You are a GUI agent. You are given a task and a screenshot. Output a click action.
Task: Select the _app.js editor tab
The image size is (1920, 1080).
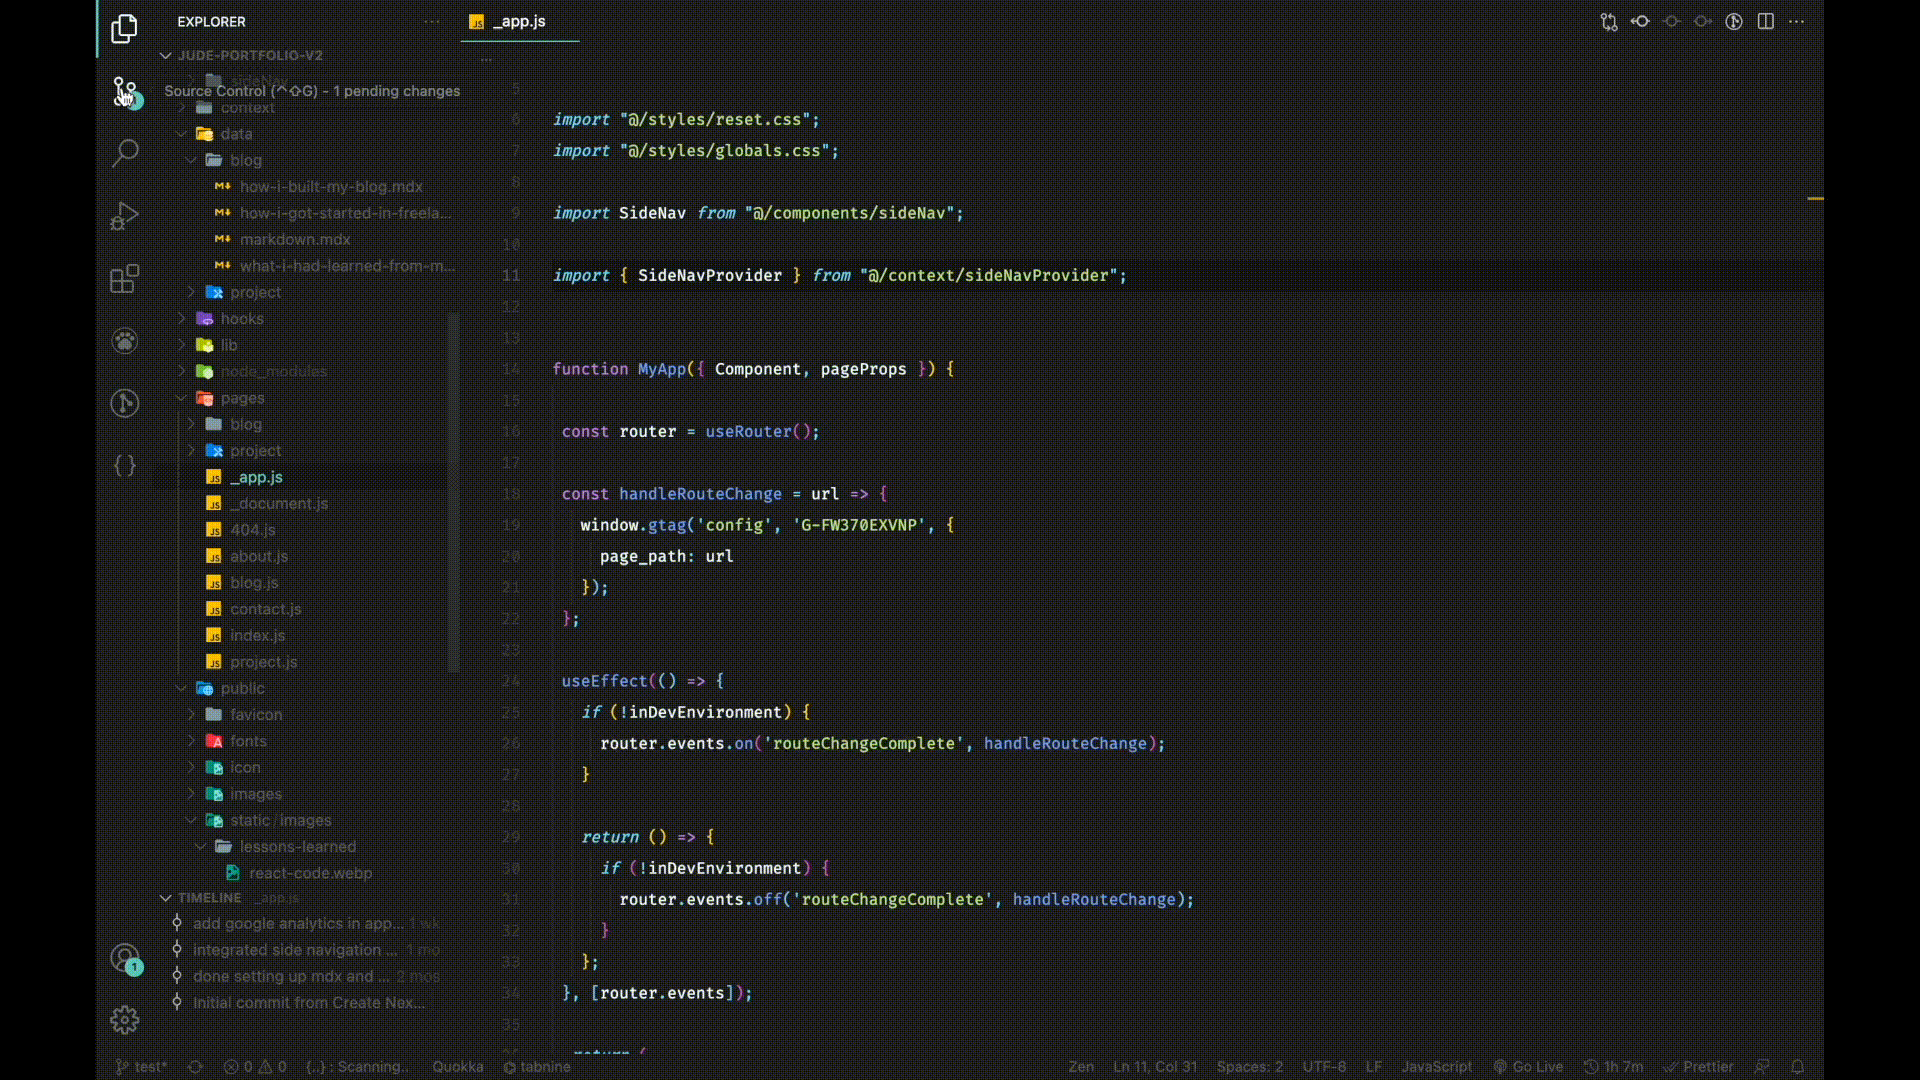[518, 22]
